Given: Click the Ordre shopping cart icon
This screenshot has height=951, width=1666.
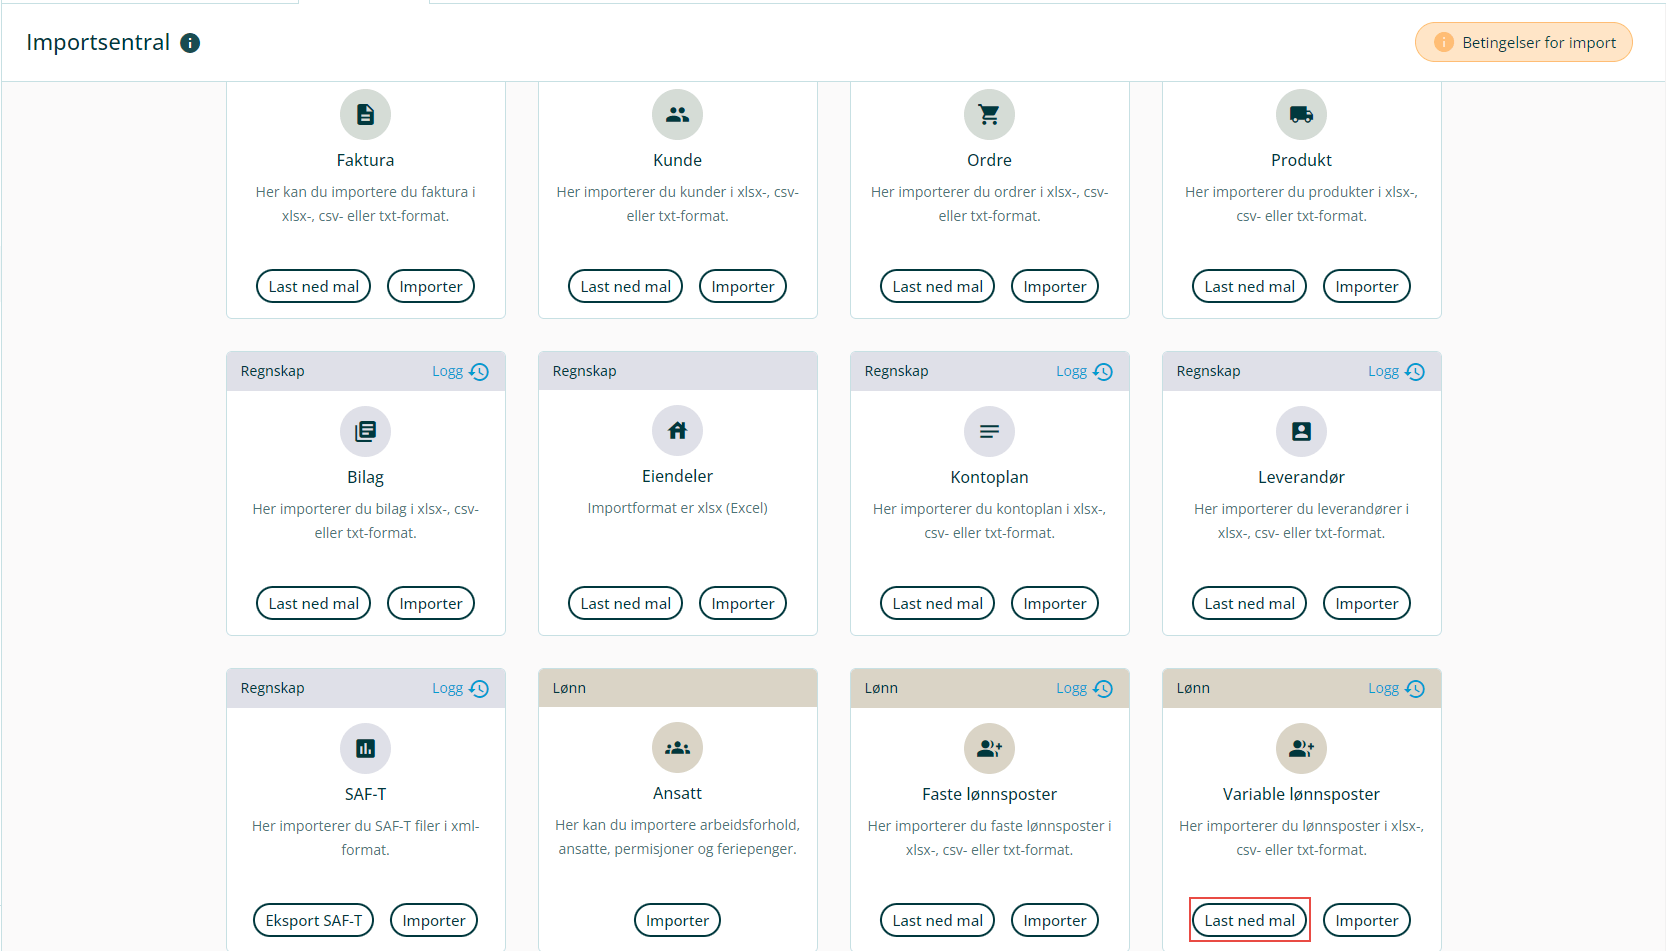Looking at the screenshot, I should point(989,115).
